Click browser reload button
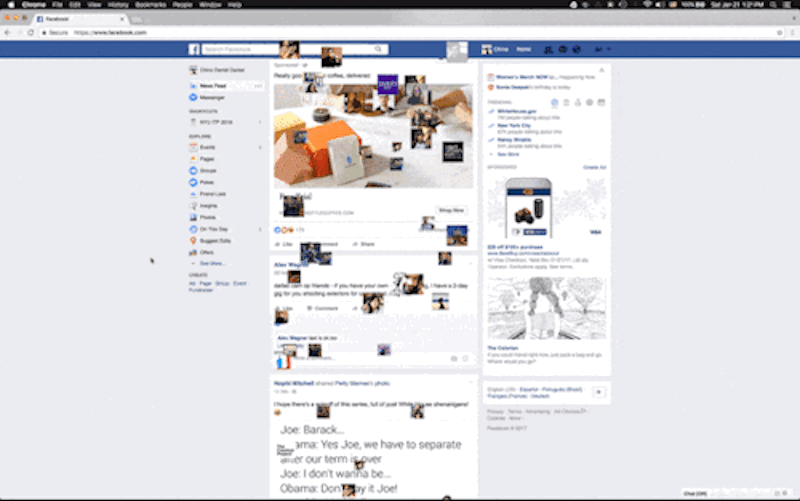 [31, 33]
